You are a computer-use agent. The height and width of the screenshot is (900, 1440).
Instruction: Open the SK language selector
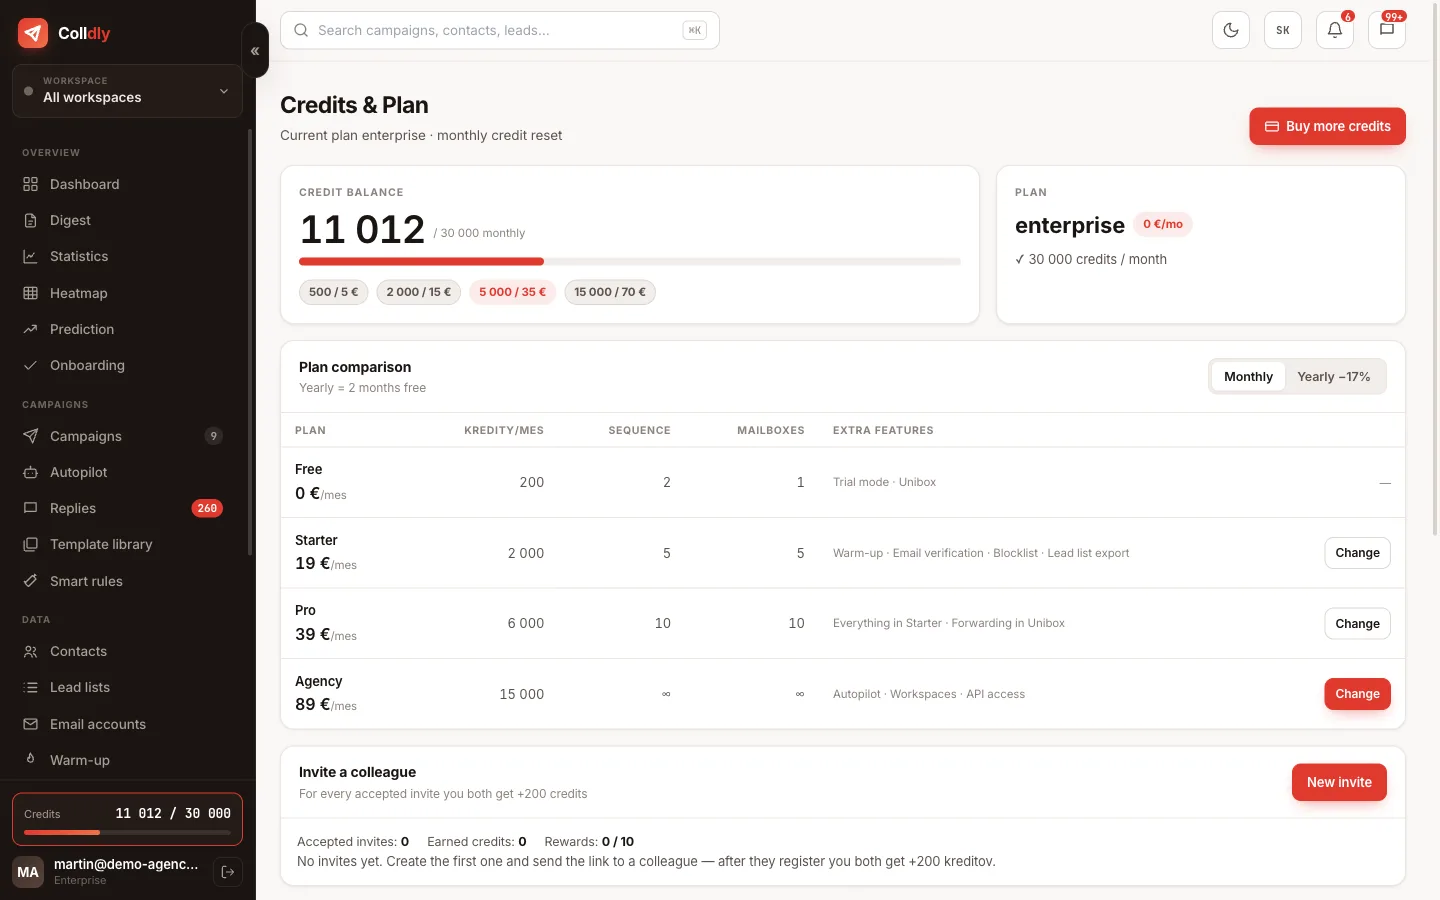[1283, 30]
